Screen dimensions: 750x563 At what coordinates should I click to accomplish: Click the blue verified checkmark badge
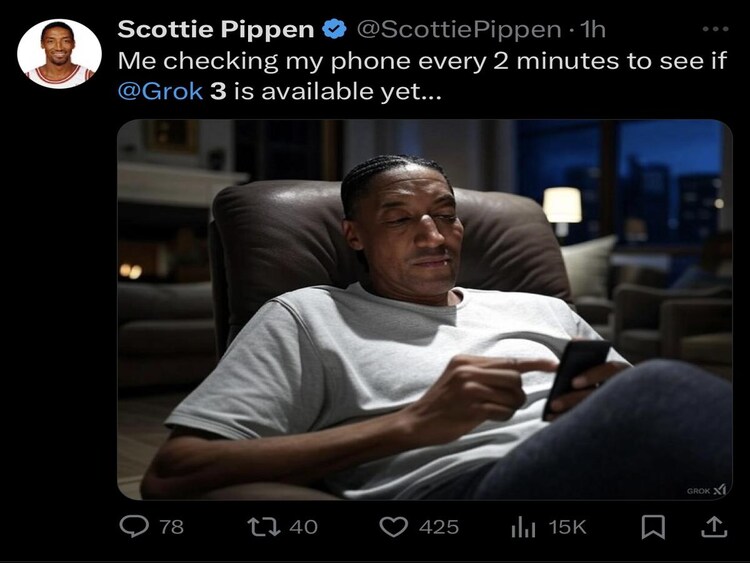click(334, 29)
